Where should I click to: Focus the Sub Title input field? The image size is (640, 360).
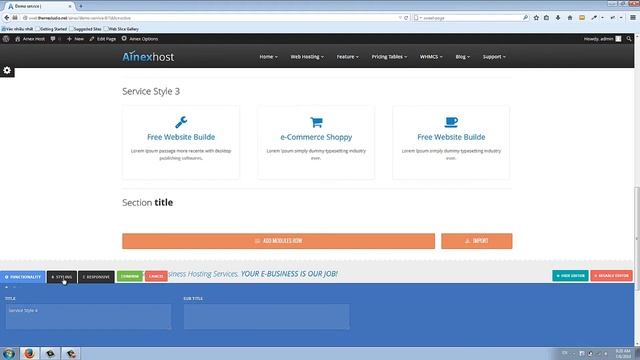266,316
